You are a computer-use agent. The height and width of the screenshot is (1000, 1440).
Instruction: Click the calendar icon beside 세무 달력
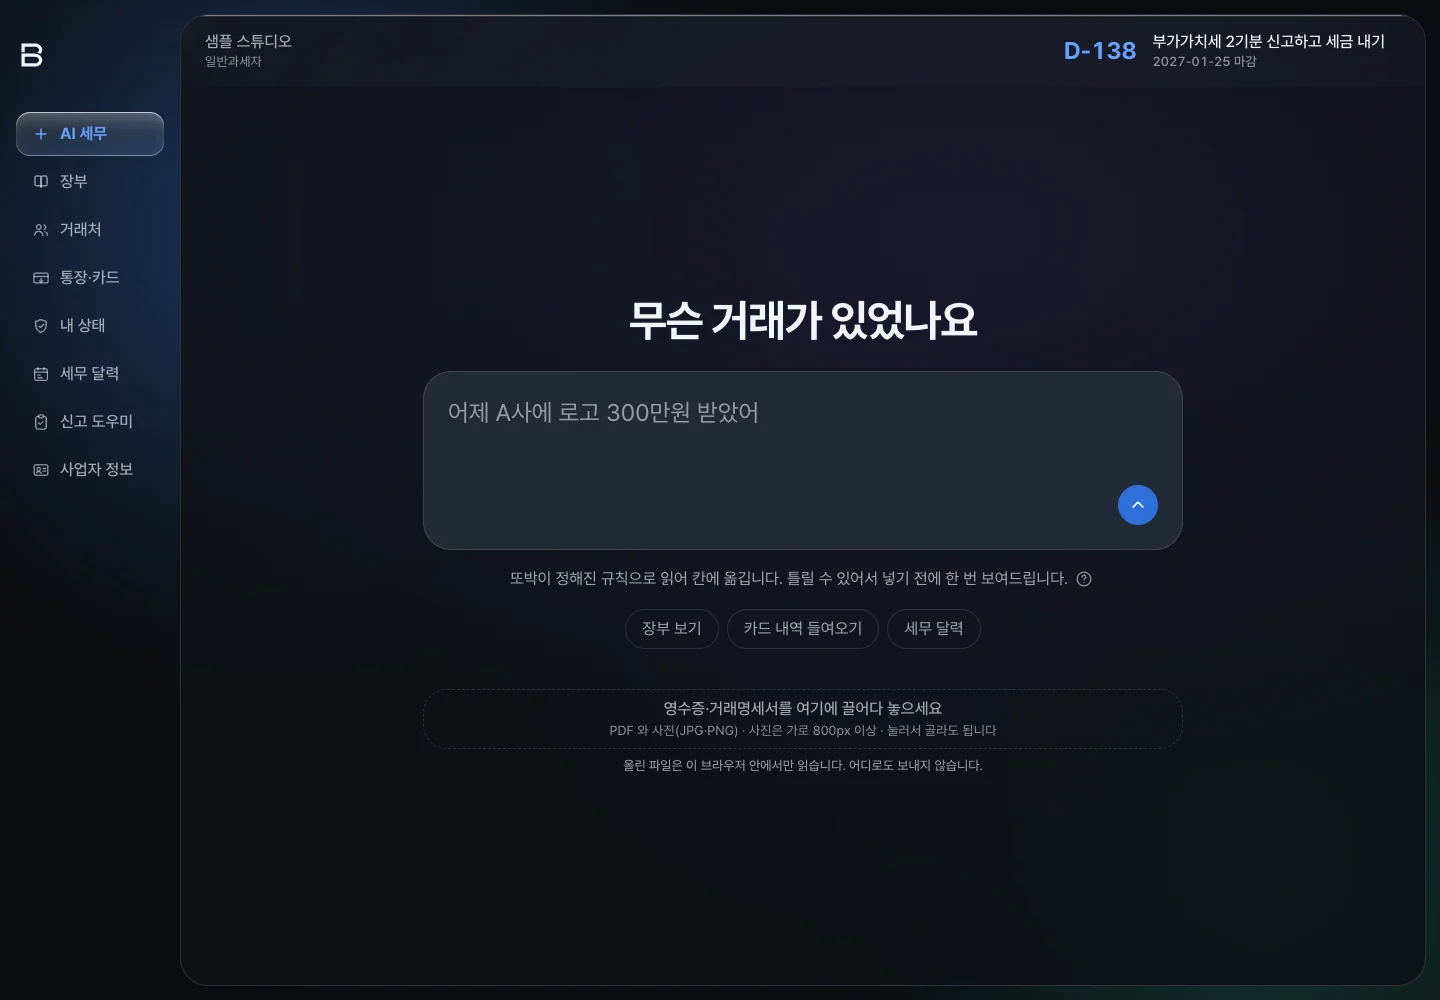pos(41,374)
